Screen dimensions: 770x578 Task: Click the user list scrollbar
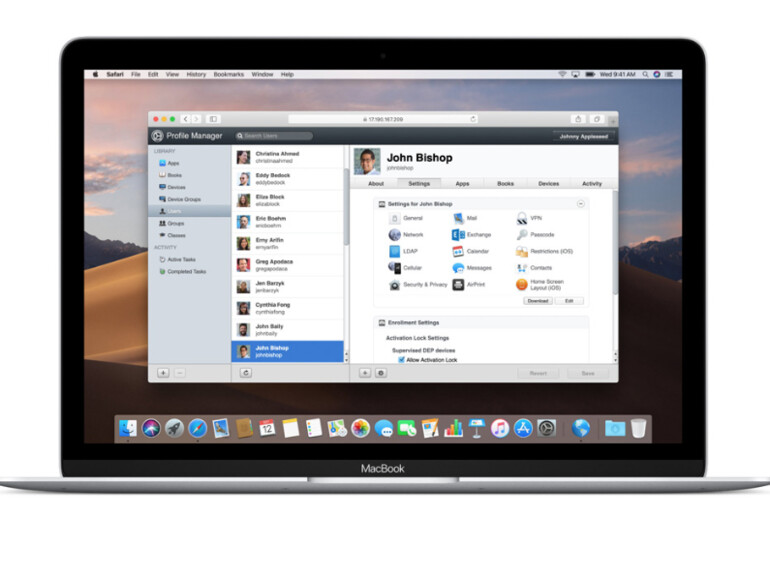(346, 206)
